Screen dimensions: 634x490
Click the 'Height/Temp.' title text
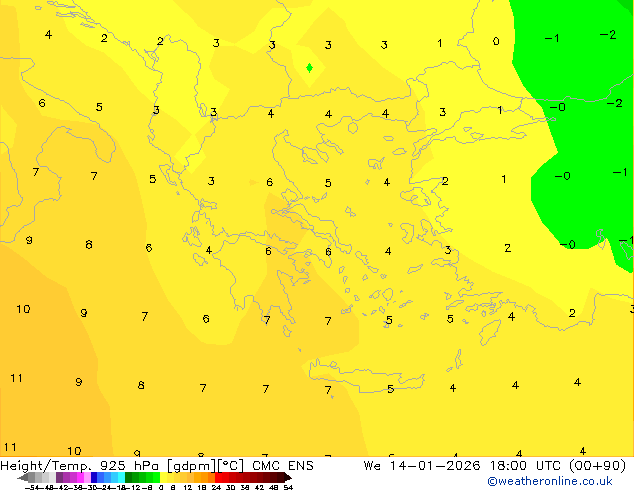46,466
